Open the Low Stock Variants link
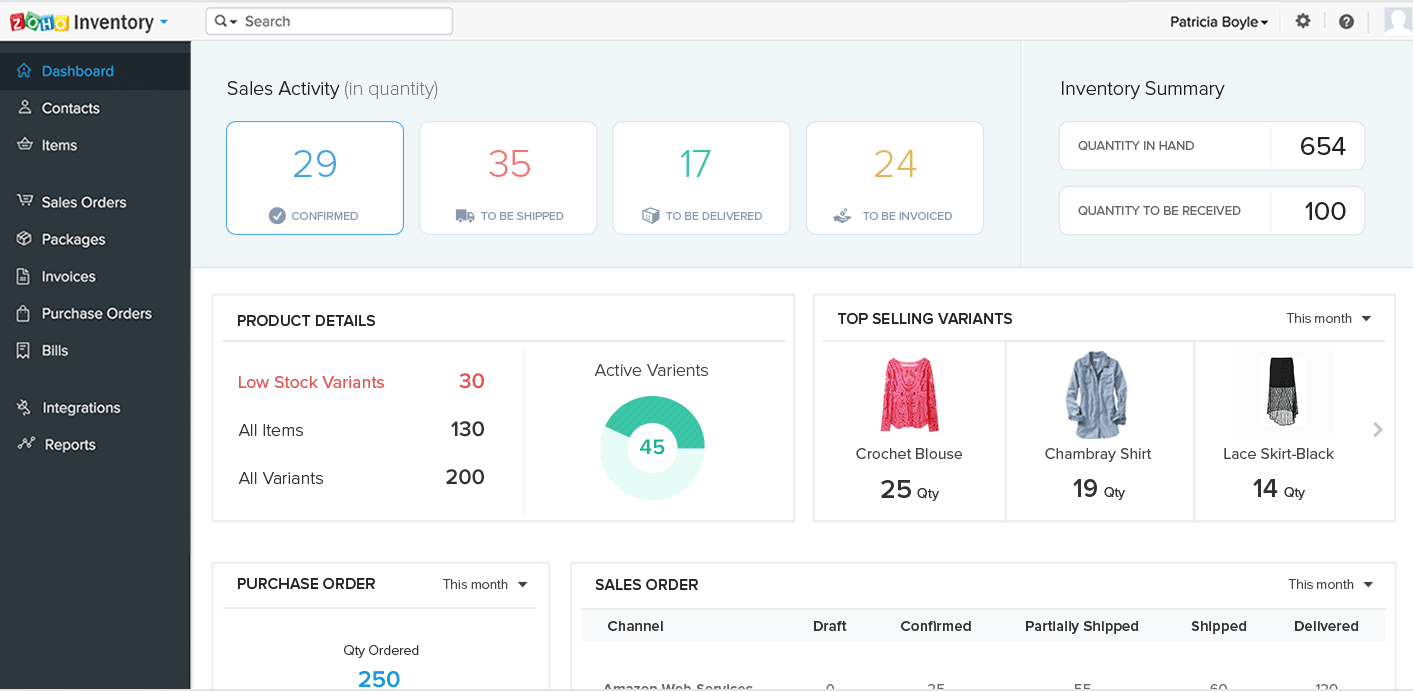Image resolution: width=1413 pixels, height=691 pixels. (x=311, y=382)
